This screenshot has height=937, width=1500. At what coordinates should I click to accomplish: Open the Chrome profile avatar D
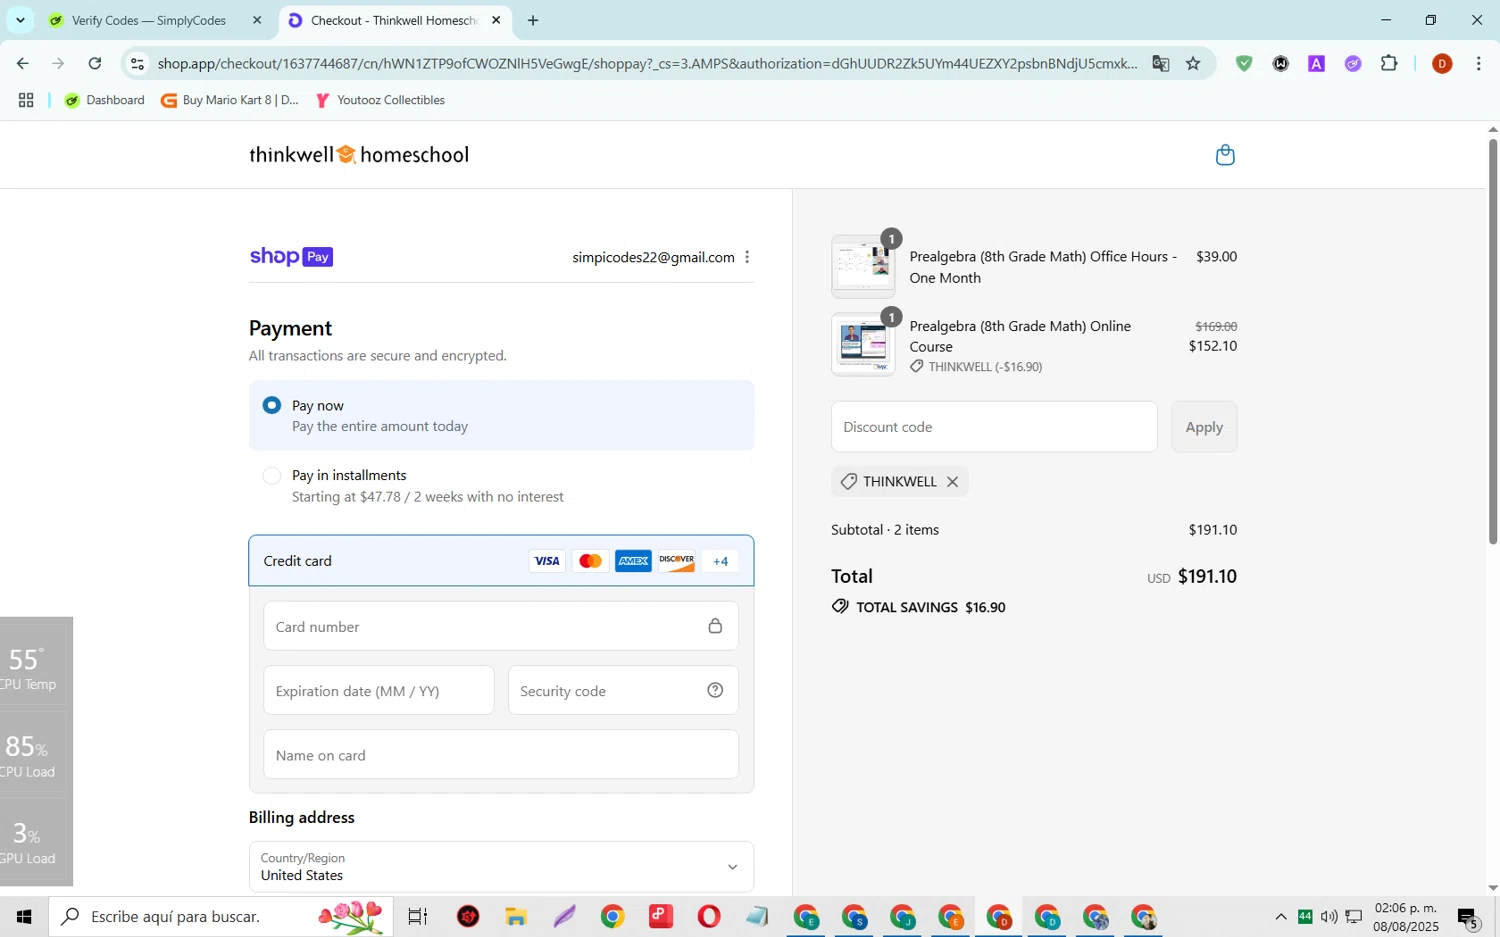tap(1442, 63)
